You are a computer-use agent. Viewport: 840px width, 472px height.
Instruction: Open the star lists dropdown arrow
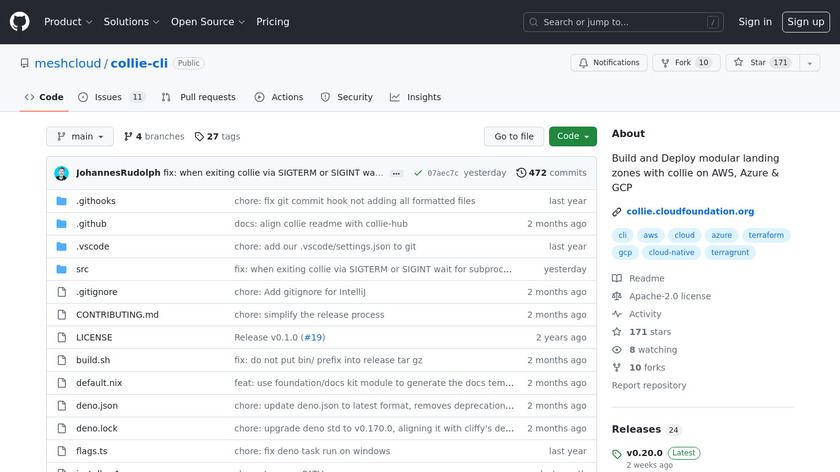810,63
